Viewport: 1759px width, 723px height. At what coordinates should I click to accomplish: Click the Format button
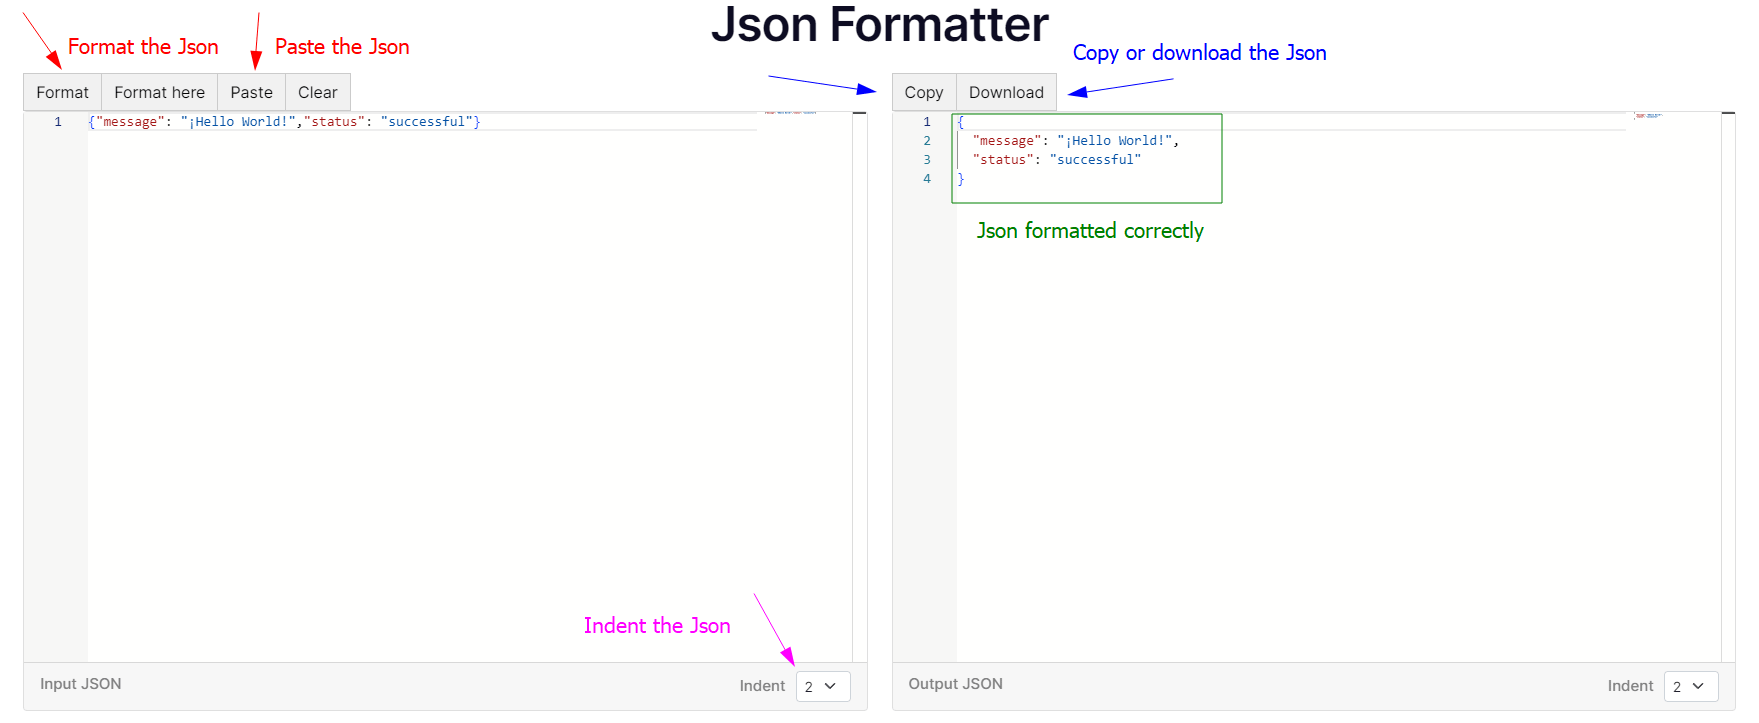[x=62, y=92]
